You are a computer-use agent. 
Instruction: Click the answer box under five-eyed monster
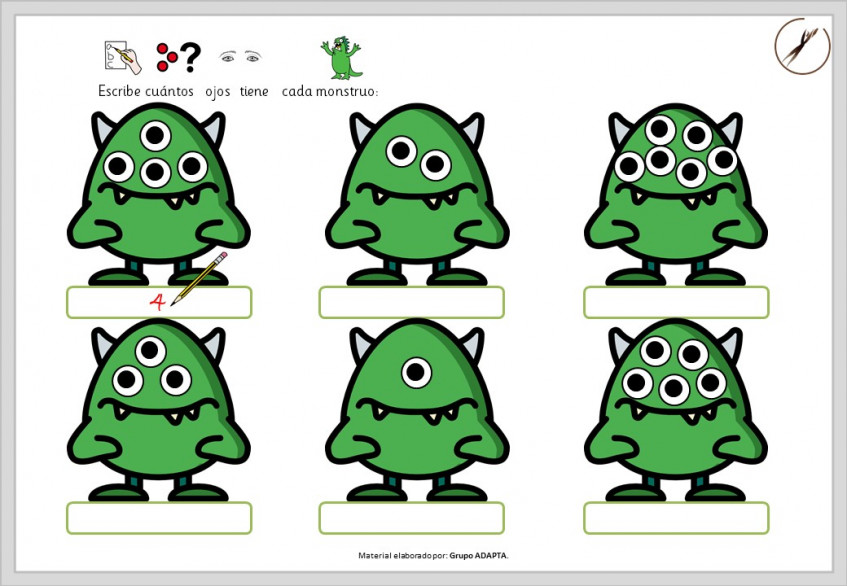click(x=676, y=518)
